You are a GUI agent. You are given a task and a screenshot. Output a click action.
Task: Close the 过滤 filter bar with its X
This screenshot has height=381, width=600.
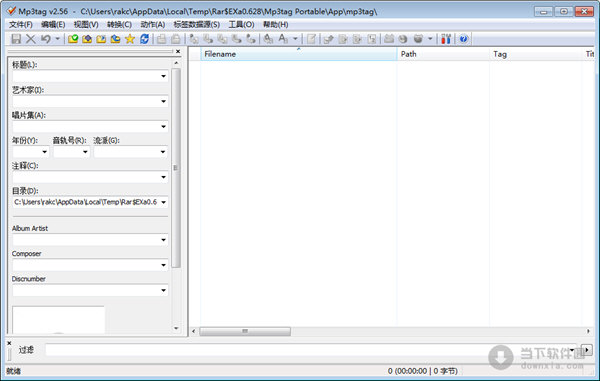tap(9, 343)
